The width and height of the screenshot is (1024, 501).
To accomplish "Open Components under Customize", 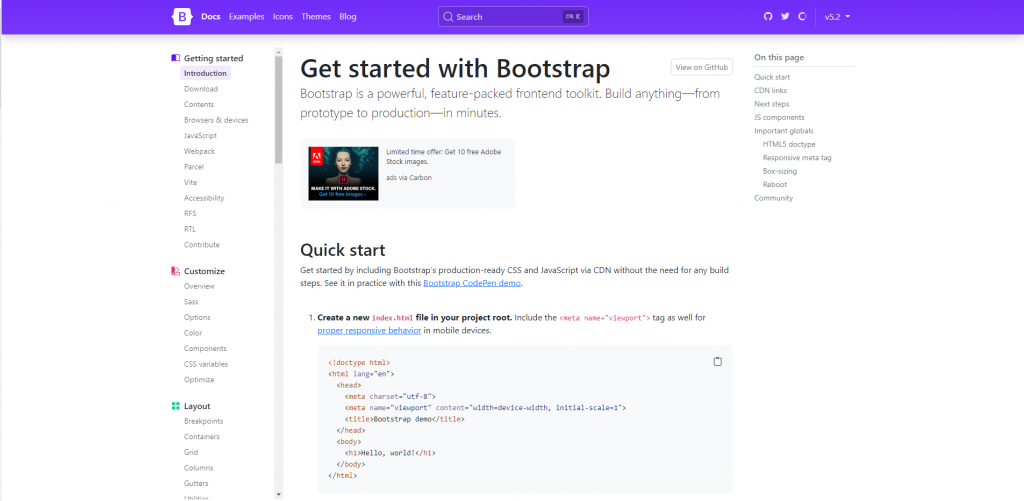I will pyautogui.click(x=206, y=349).
